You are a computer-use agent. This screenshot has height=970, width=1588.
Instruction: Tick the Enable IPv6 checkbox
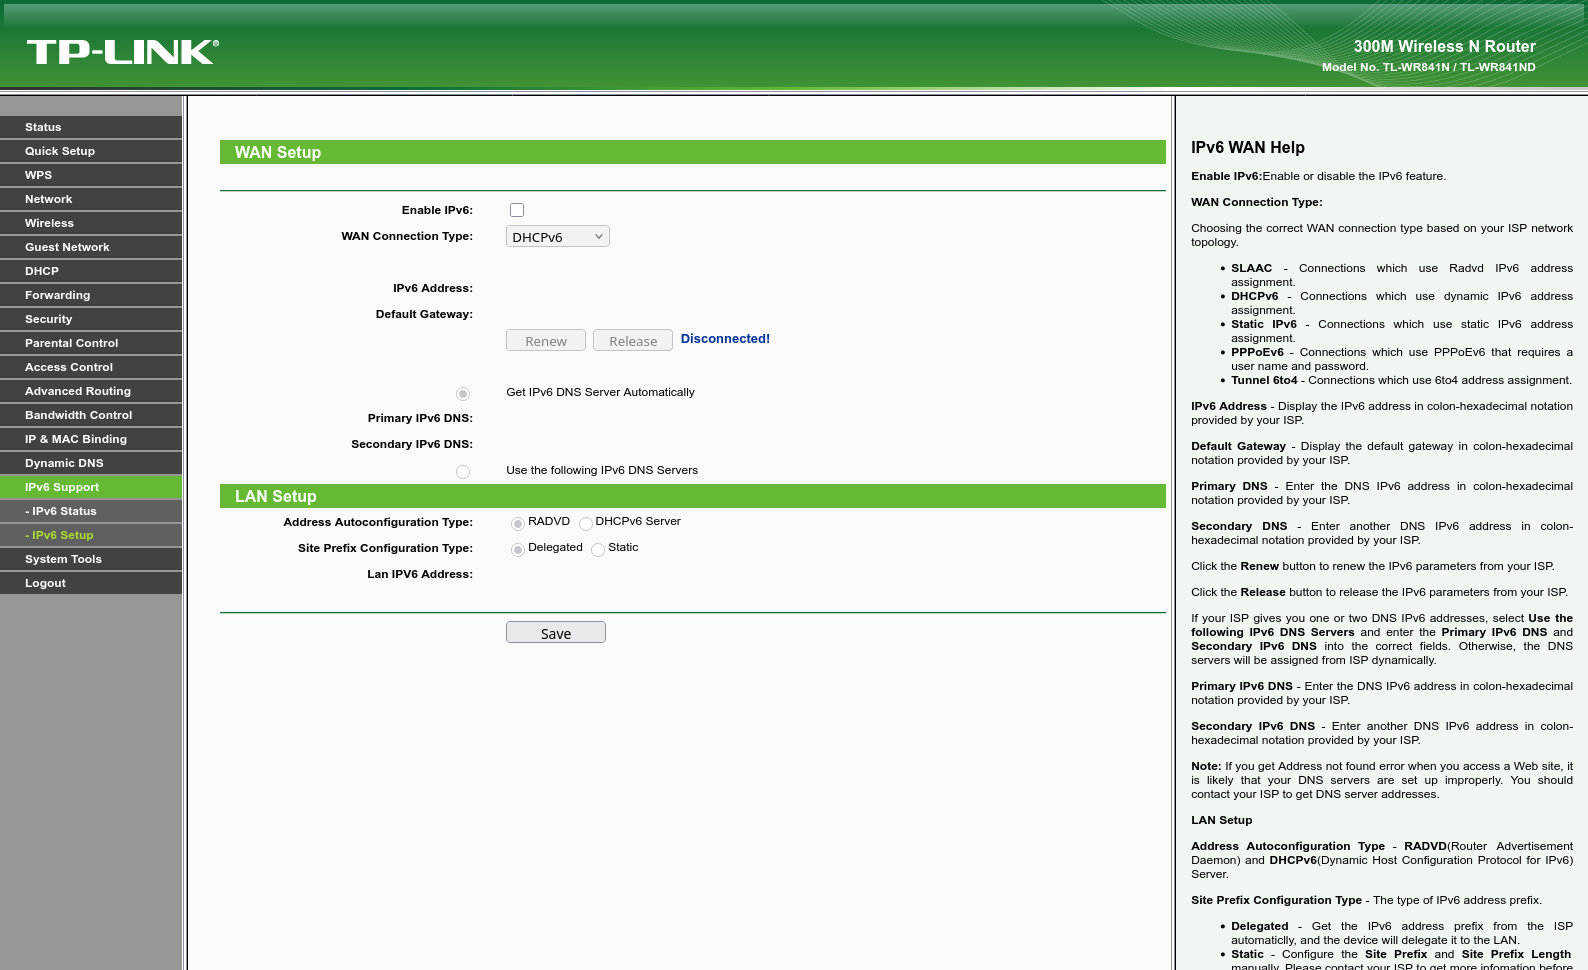pyautogui.click(x=517, y=210)
